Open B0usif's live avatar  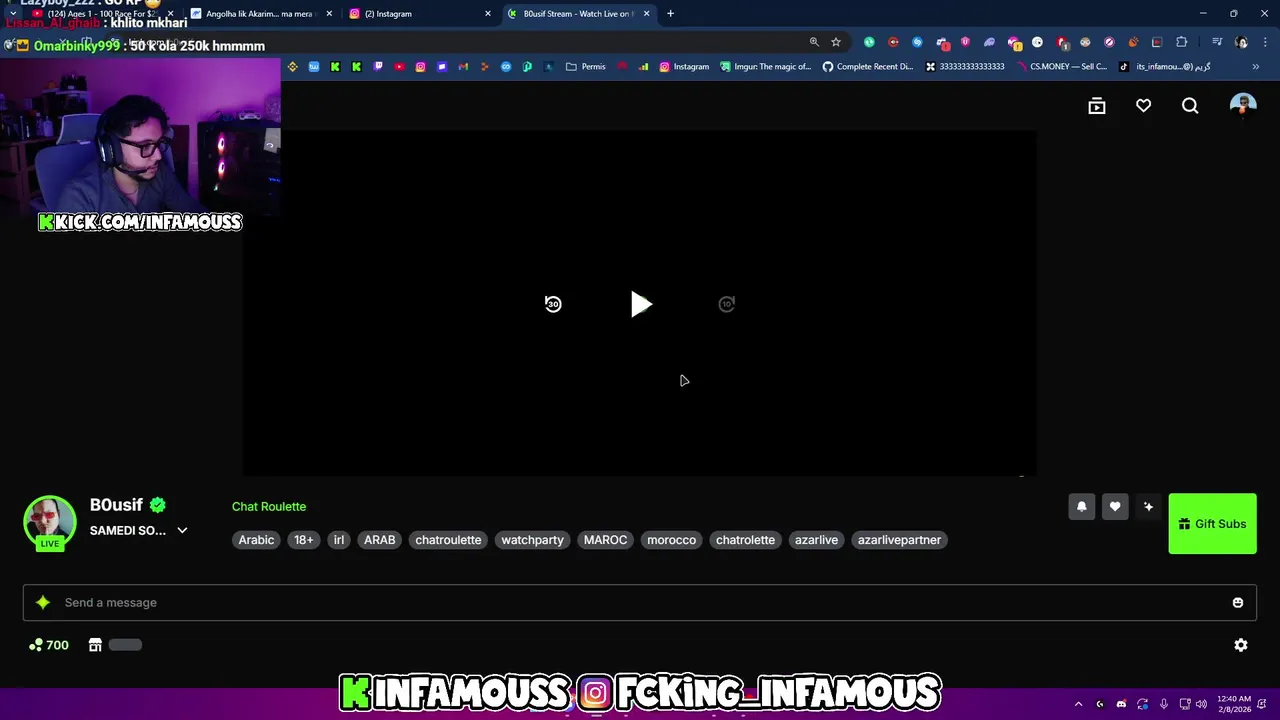click(49, 522)
